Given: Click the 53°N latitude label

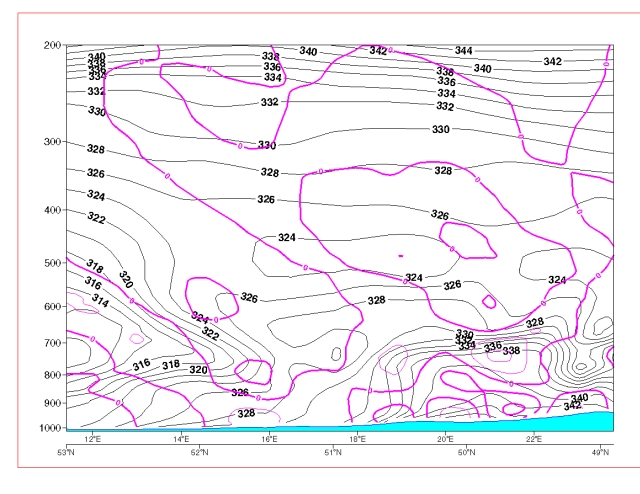Looking at the screenshot, I should tap(67, 452).
